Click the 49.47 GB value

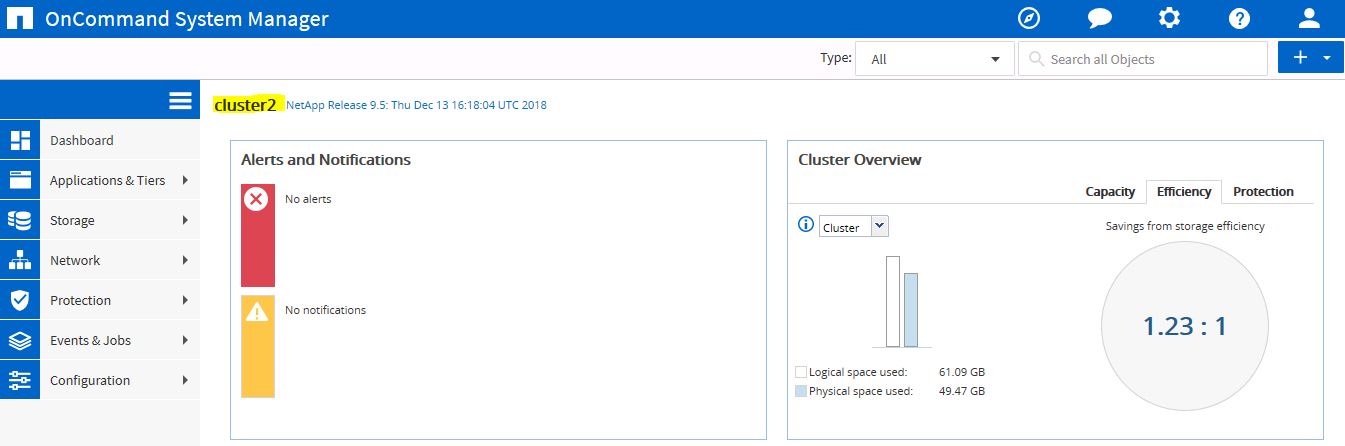tap(962, 391)
